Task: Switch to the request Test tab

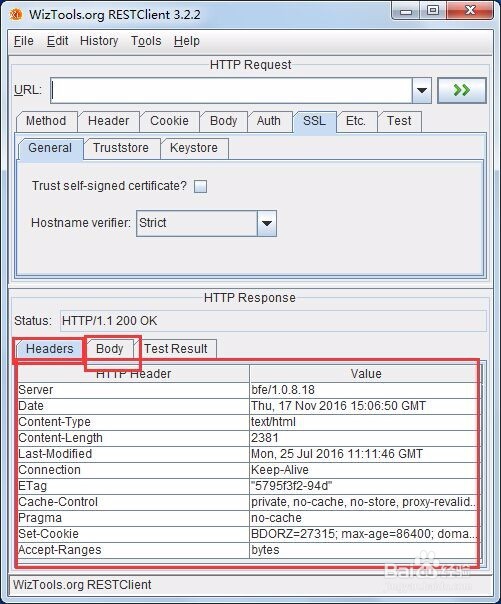Action: pos(399,121)
